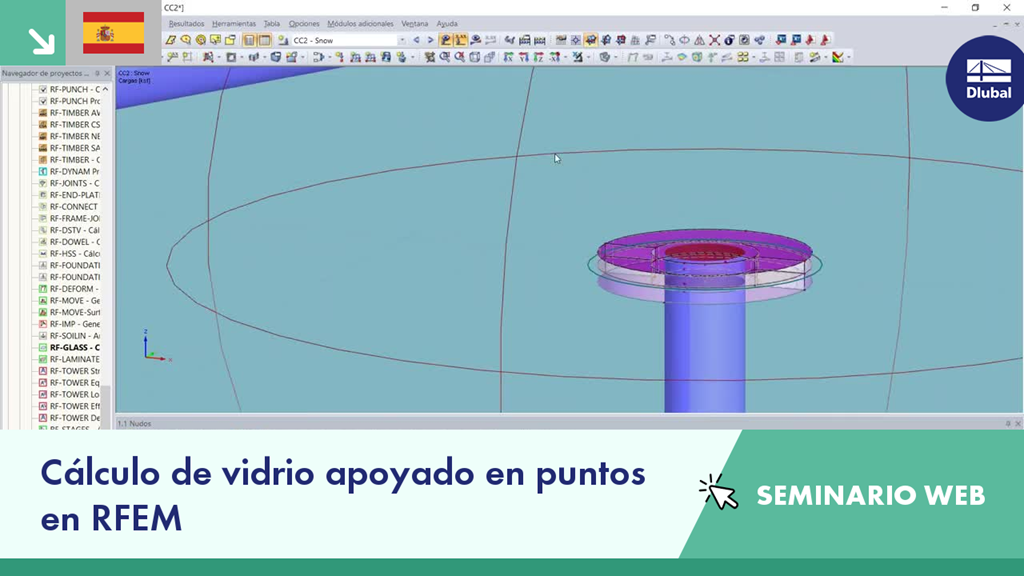Click the show results eye icon
This screenshot has width=1024, height=576.
pyautogui.click(x=475, y=40)
